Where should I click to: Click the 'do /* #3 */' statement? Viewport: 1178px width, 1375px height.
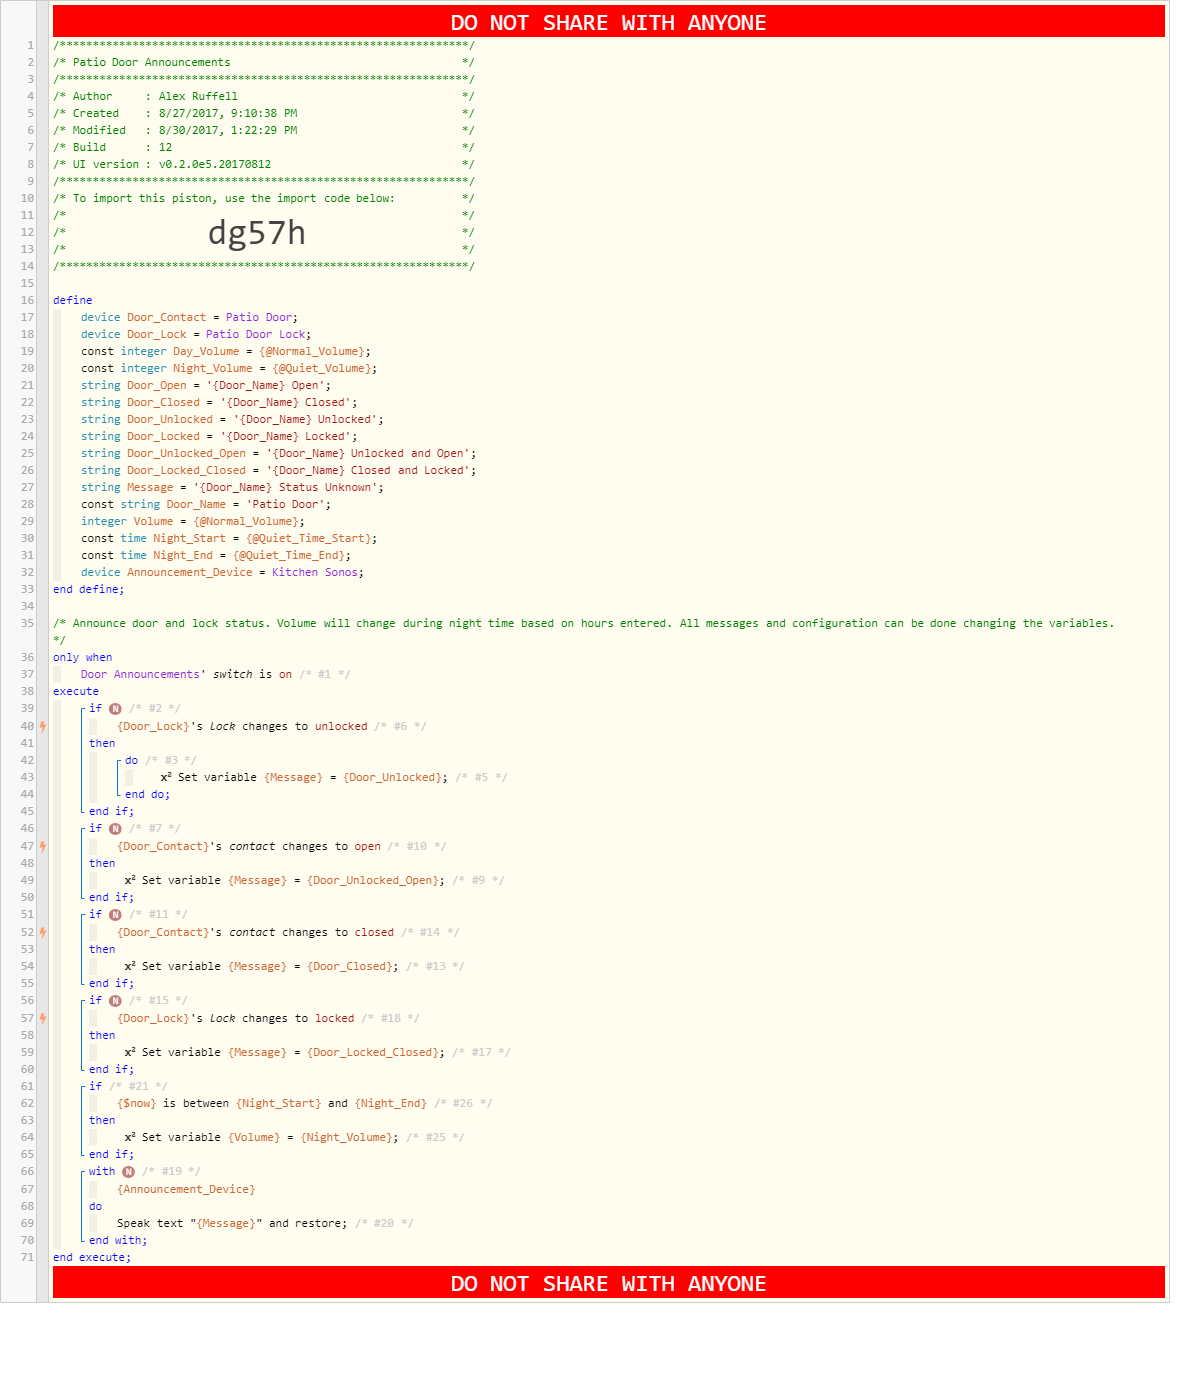point(160,760)
